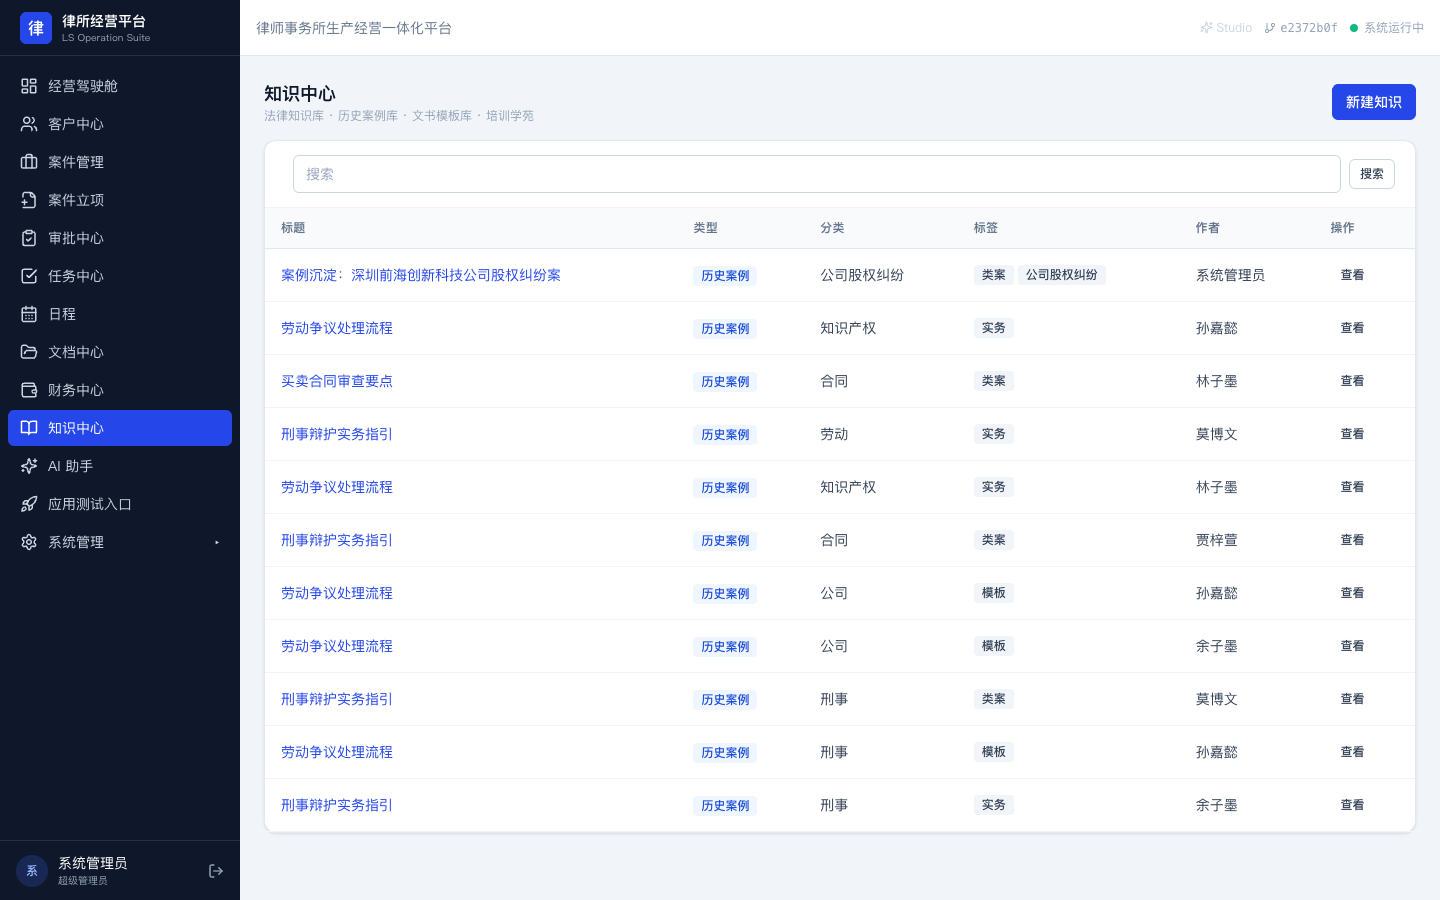
Task: Click 历史案例 badge in 买卖合同审查要点 row
Action: pos(725,382)
